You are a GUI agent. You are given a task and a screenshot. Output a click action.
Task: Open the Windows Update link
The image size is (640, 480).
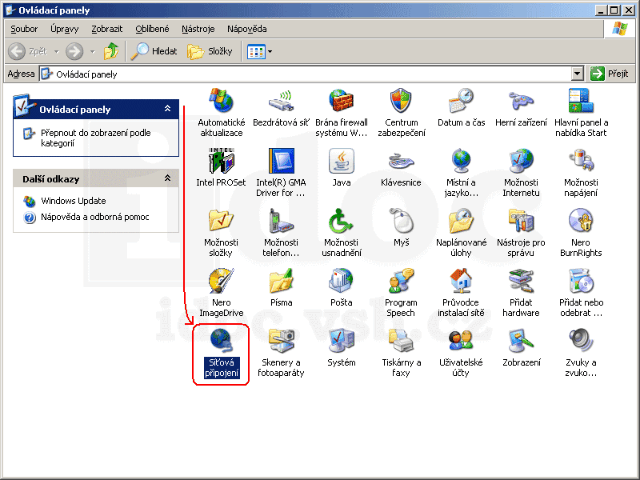pos(73,201)
